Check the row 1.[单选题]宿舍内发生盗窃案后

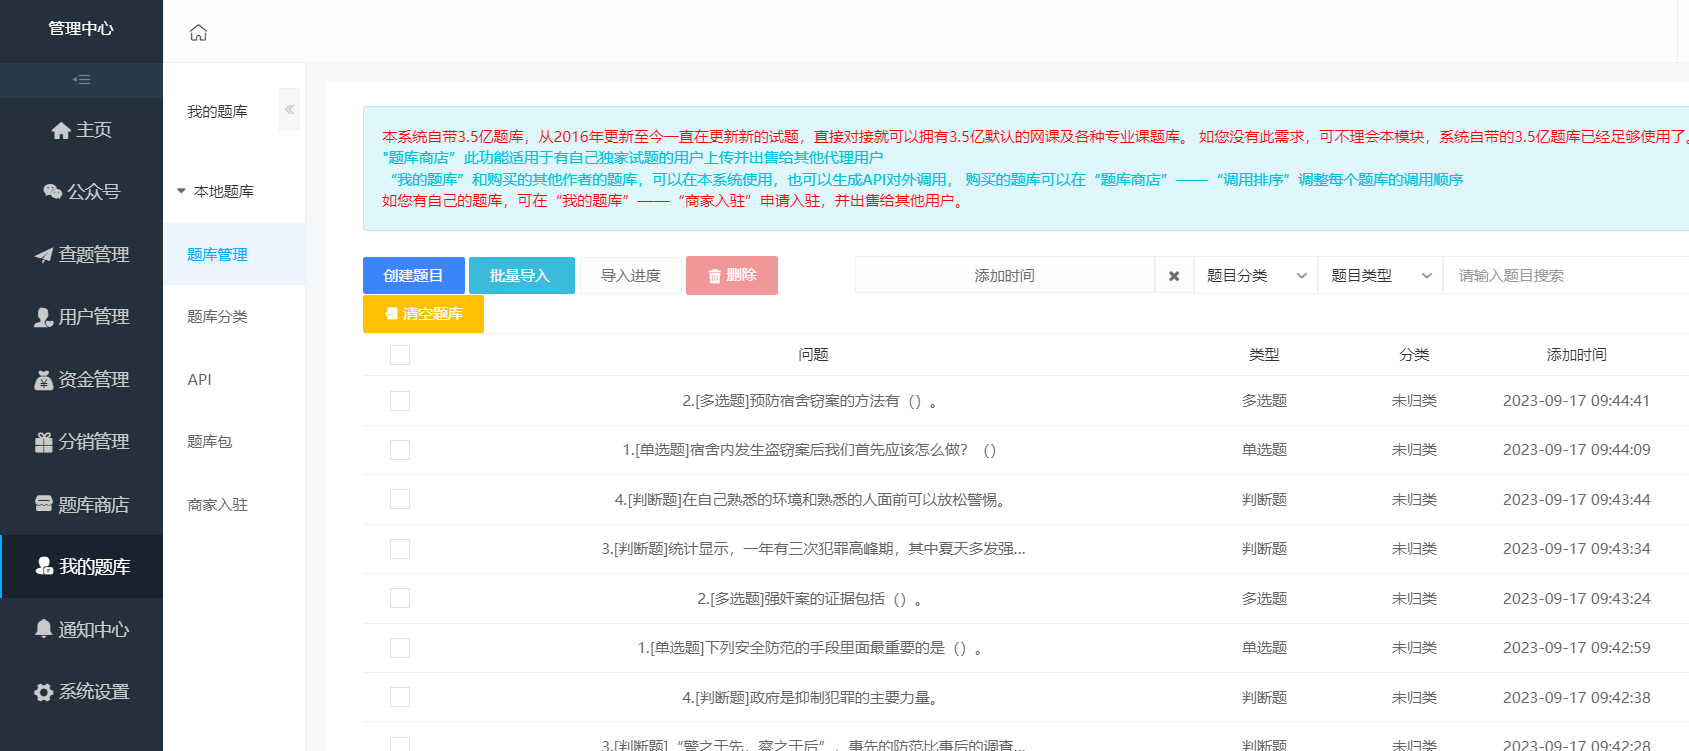(x=400, y=450)
